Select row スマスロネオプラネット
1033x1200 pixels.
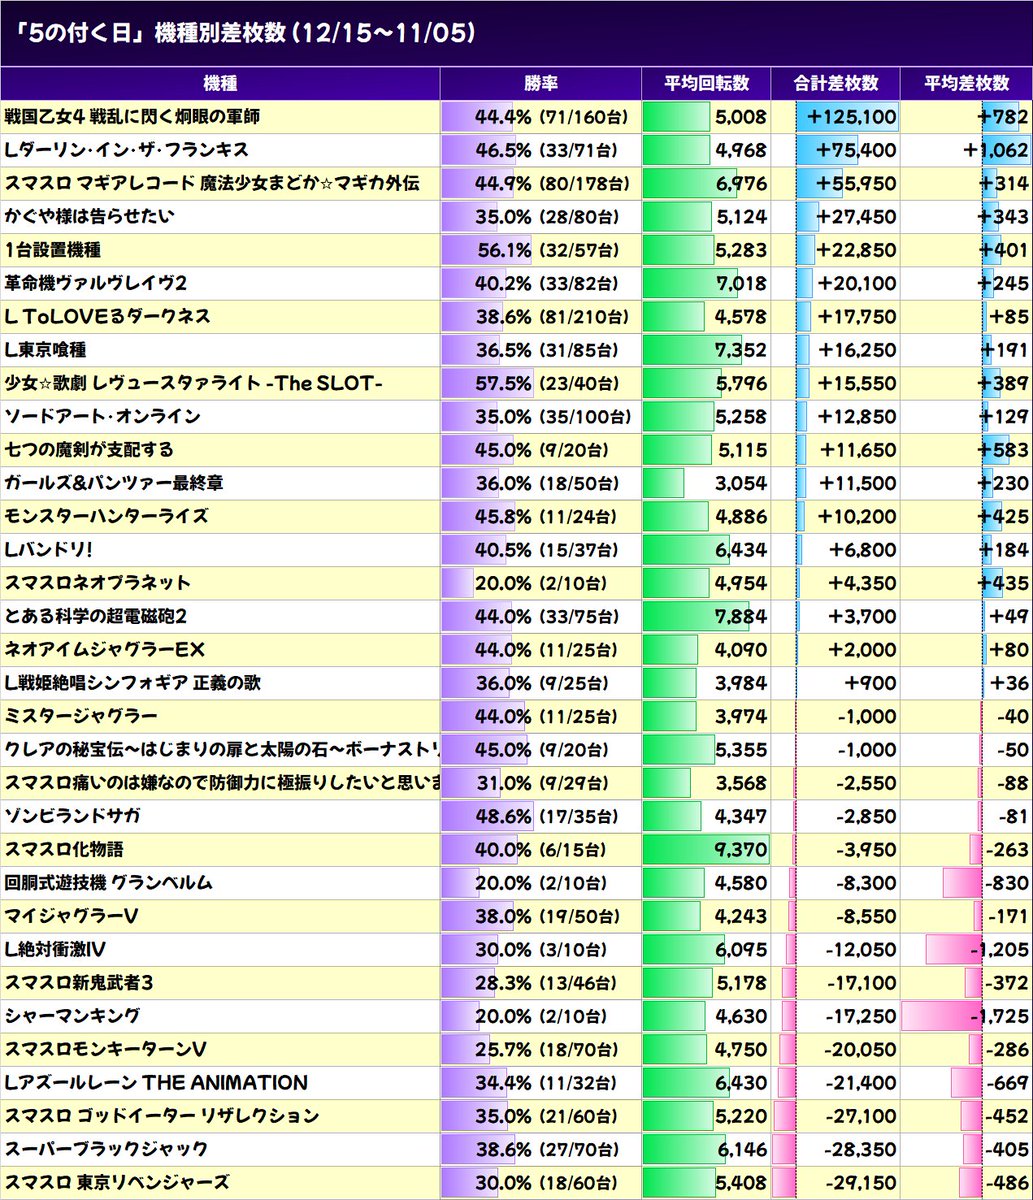coord(516,584)
